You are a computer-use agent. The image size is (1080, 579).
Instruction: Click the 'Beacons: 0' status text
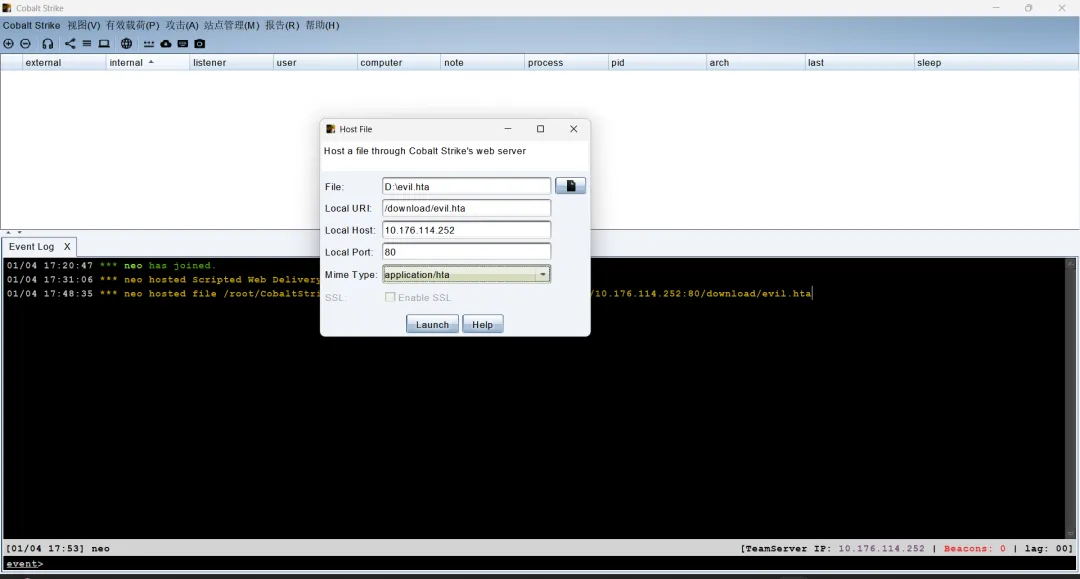(x=975, y=549)
